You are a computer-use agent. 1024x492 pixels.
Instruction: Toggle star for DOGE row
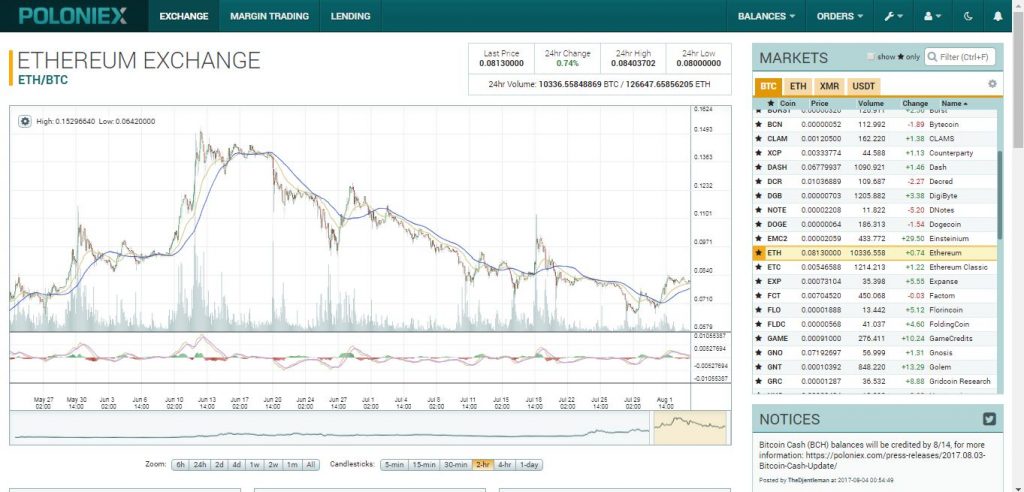pyautogui.click(x=758, y=224)
